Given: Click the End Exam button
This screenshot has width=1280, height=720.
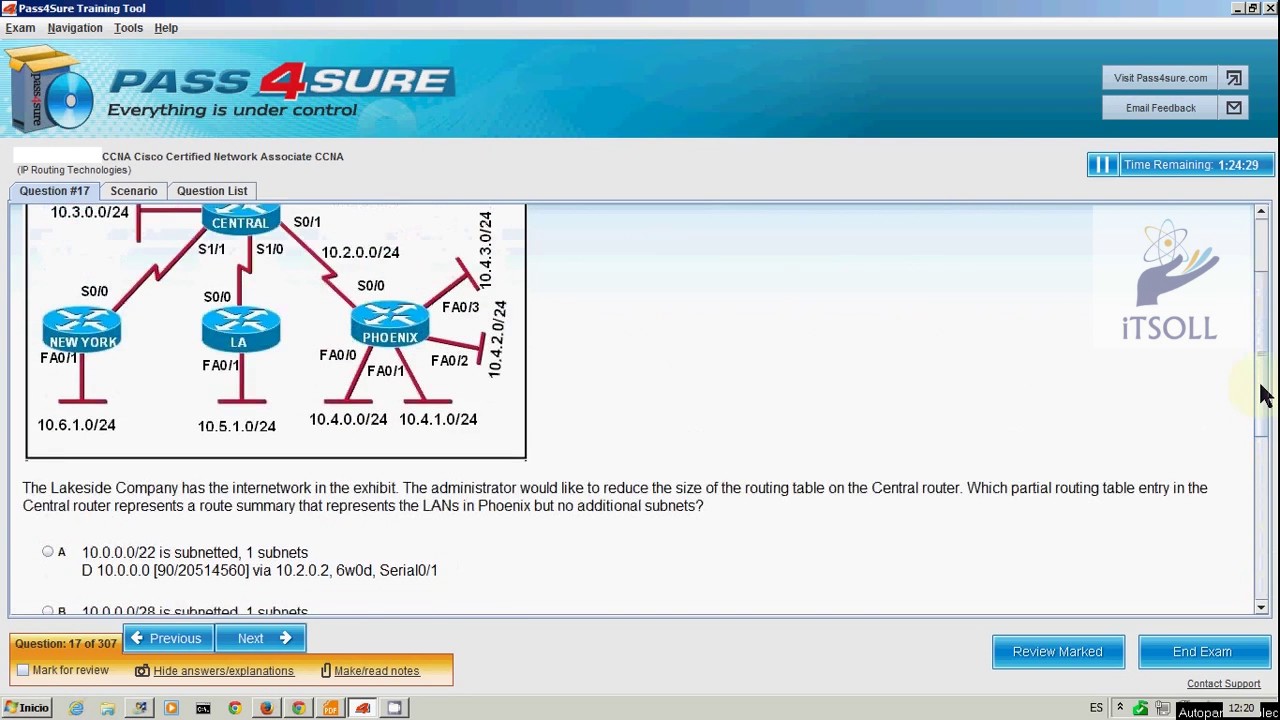Looking at the screenshot, I should tap(1203, 652).
